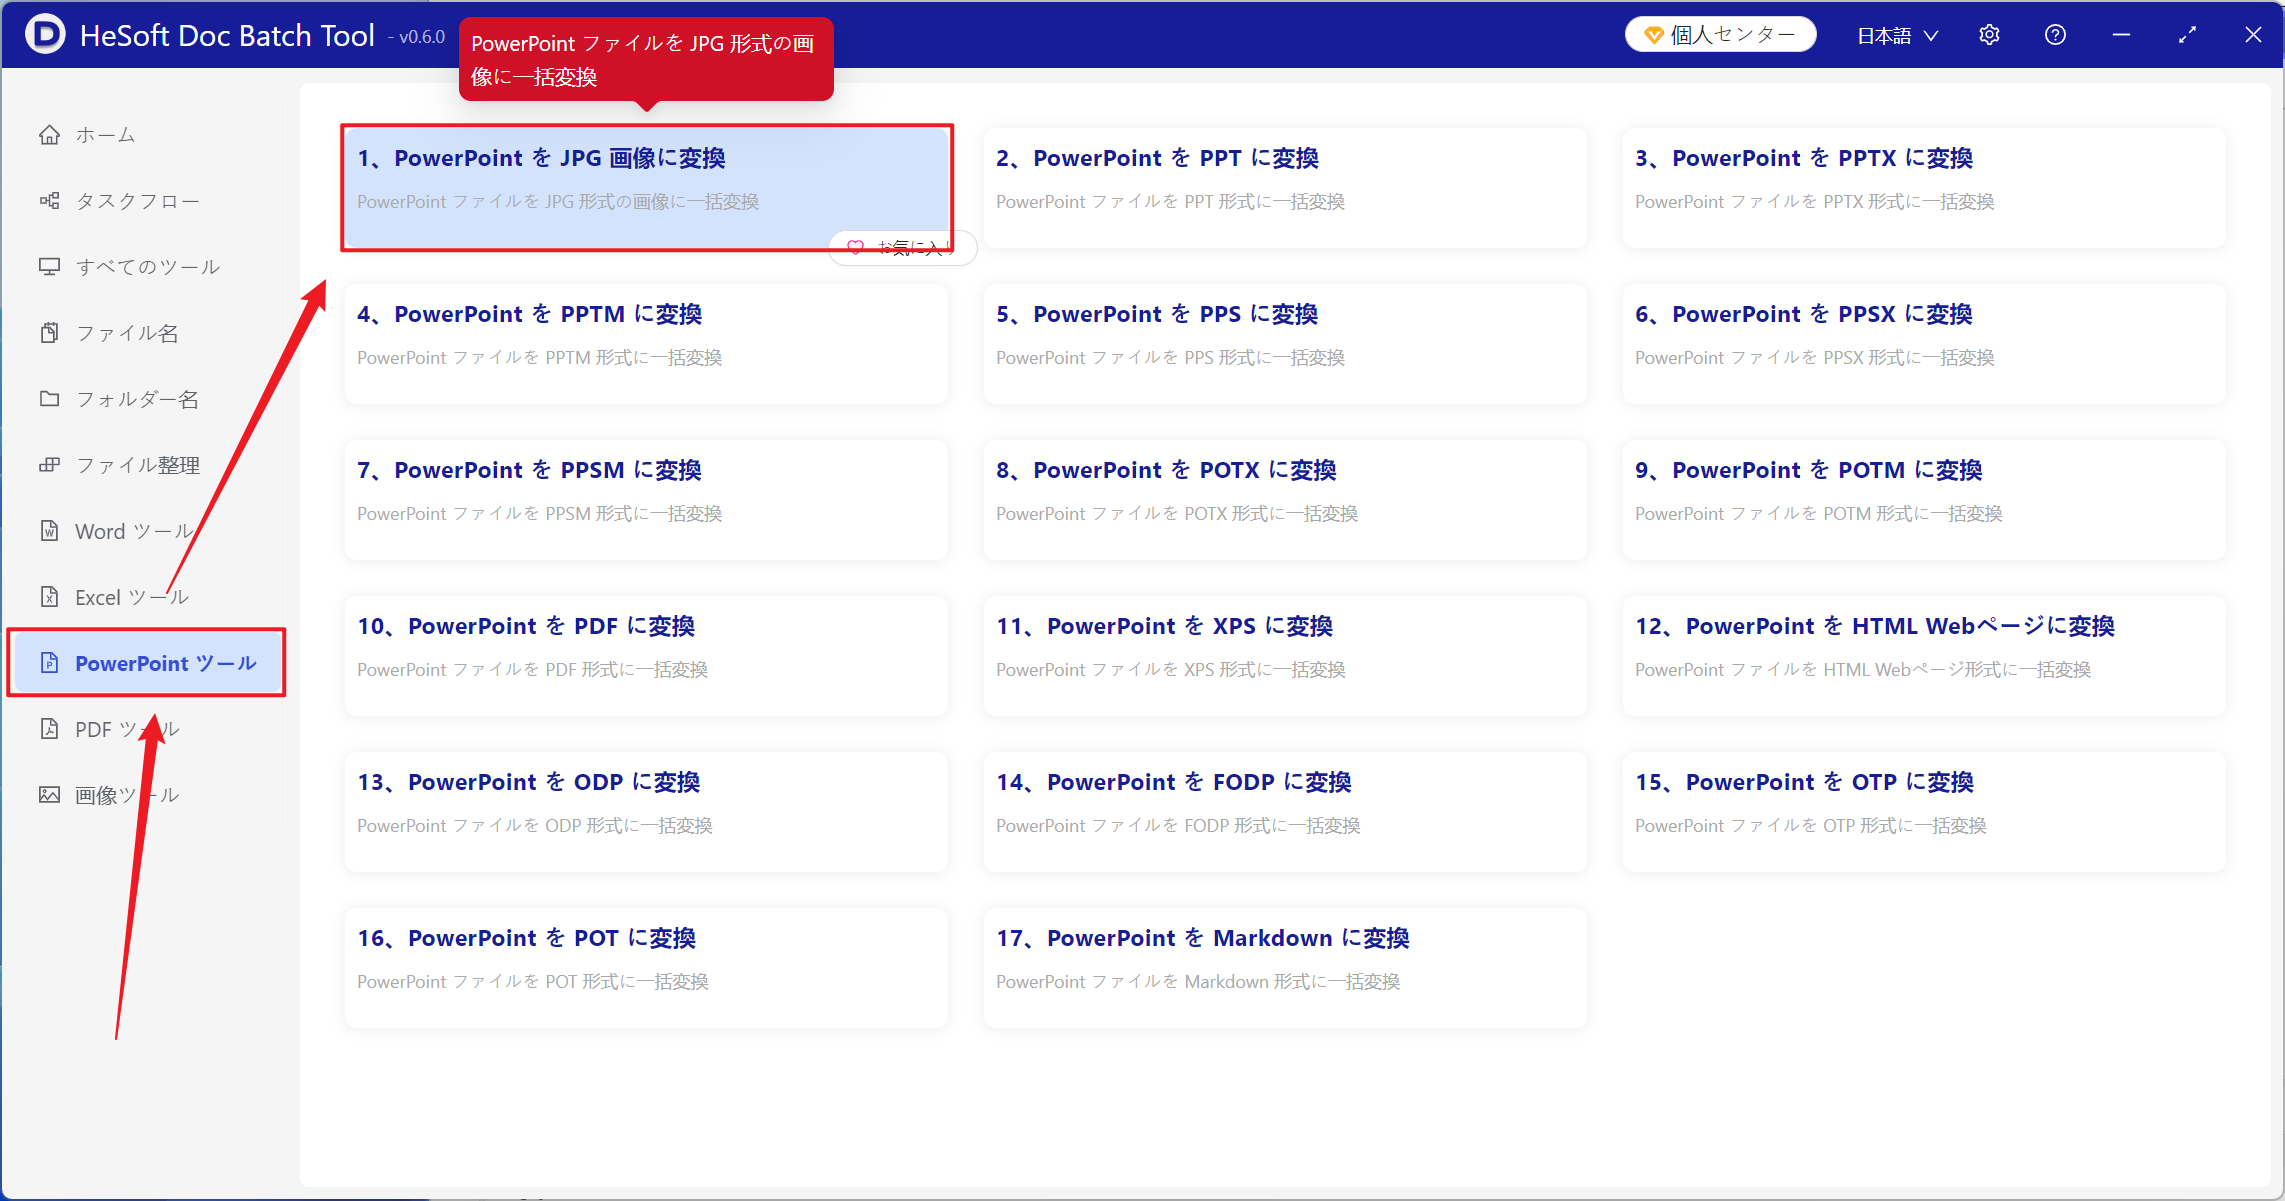The width and height of the screenshot is (2285, 1201).
Task: Open PowerPoint を PPTM に変換 tool
Action: 646,343
